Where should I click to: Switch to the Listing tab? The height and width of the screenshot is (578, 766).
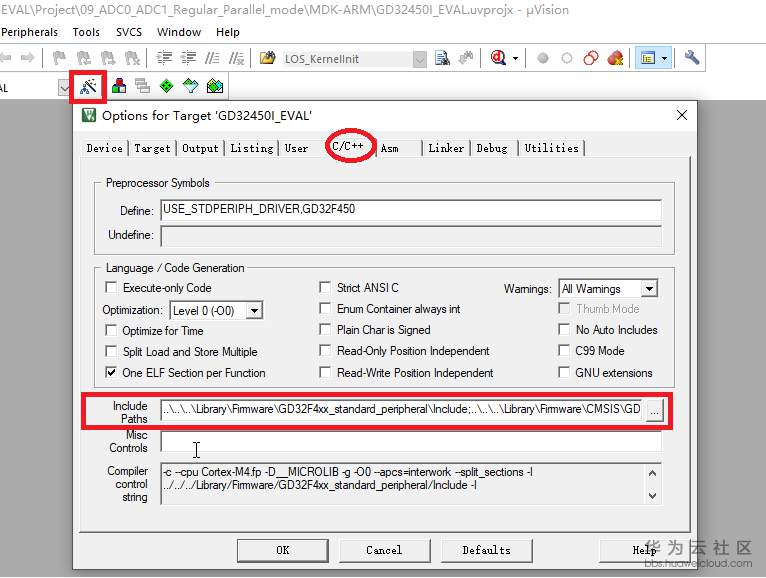[x=252, y=148]
